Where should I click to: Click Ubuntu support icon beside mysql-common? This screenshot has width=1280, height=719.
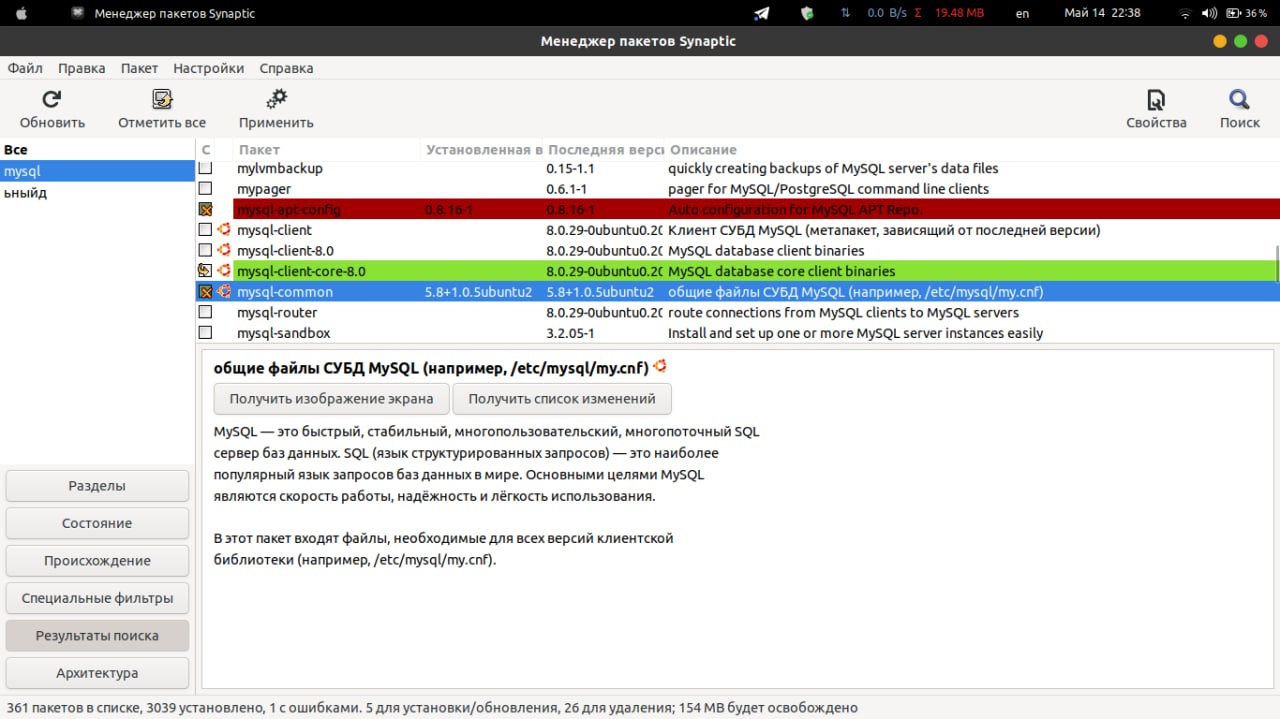tap(224, 291)
